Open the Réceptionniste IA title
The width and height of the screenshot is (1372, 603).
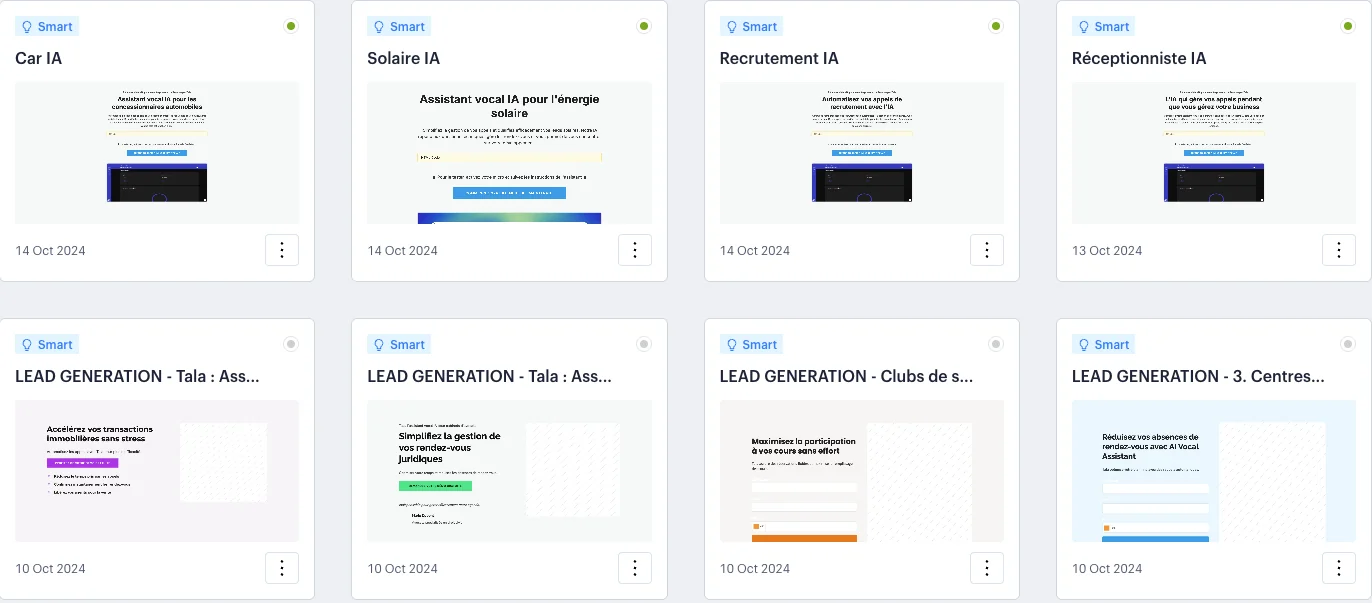pyautogui.click(x=1139, y=58)
